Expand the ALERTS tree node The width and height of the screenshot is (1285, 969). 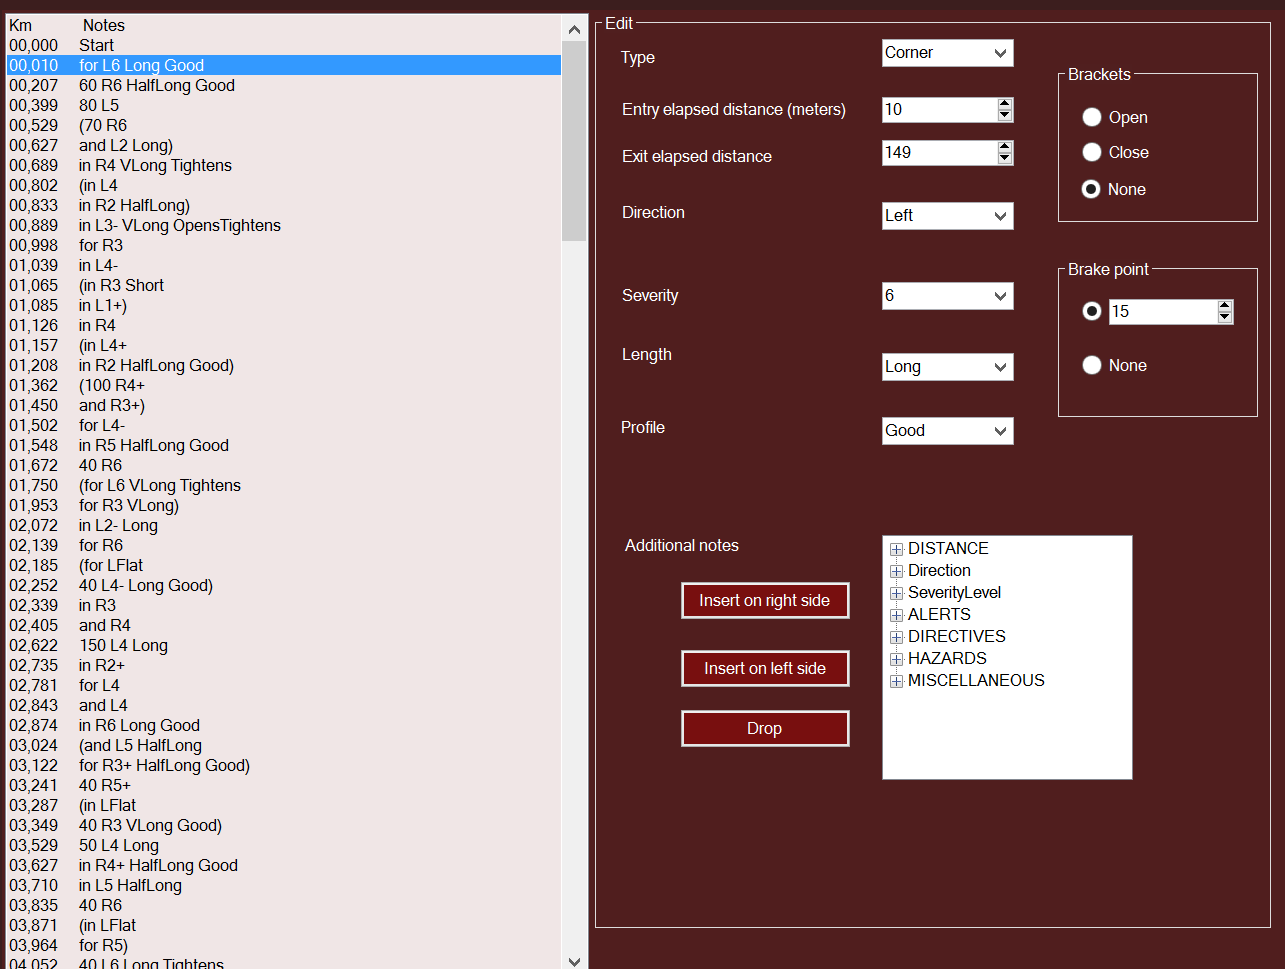click(897, 615)
